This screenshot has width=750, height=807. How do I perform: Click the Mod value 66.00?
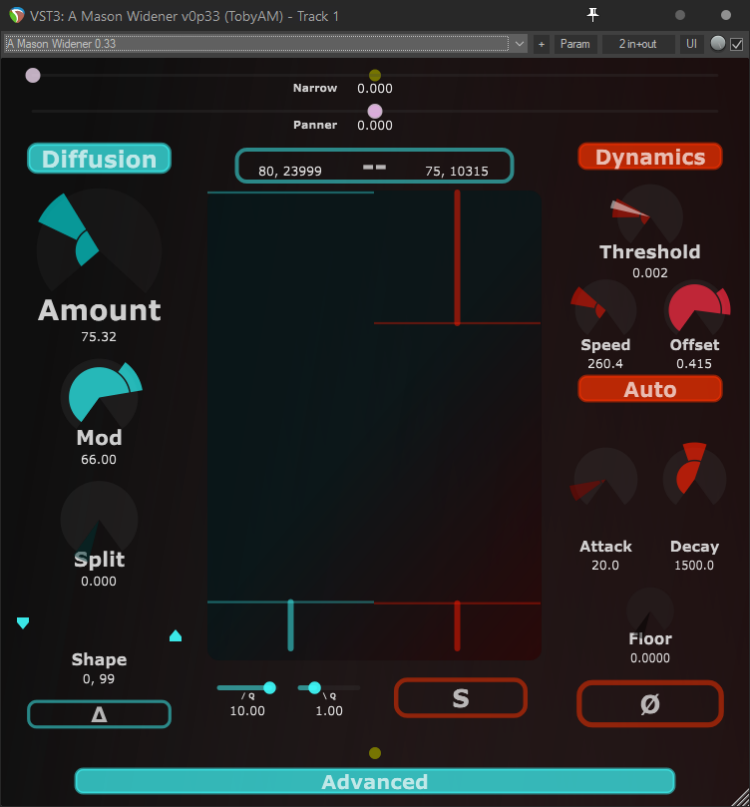[x=98, y=459]
